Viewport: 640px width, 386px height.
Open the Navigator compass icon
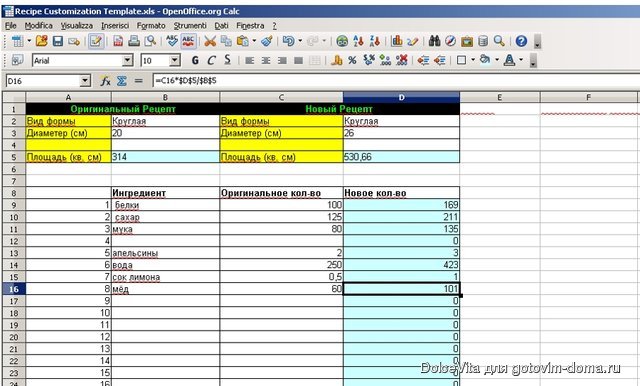click(450, 41)
